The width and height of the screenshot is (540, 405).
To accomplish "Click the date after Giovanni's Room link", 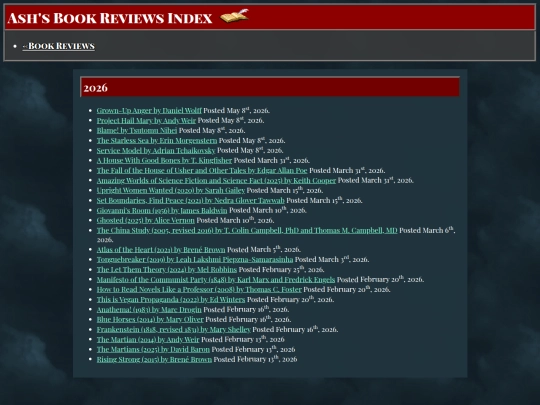I will tap(268, 210).
